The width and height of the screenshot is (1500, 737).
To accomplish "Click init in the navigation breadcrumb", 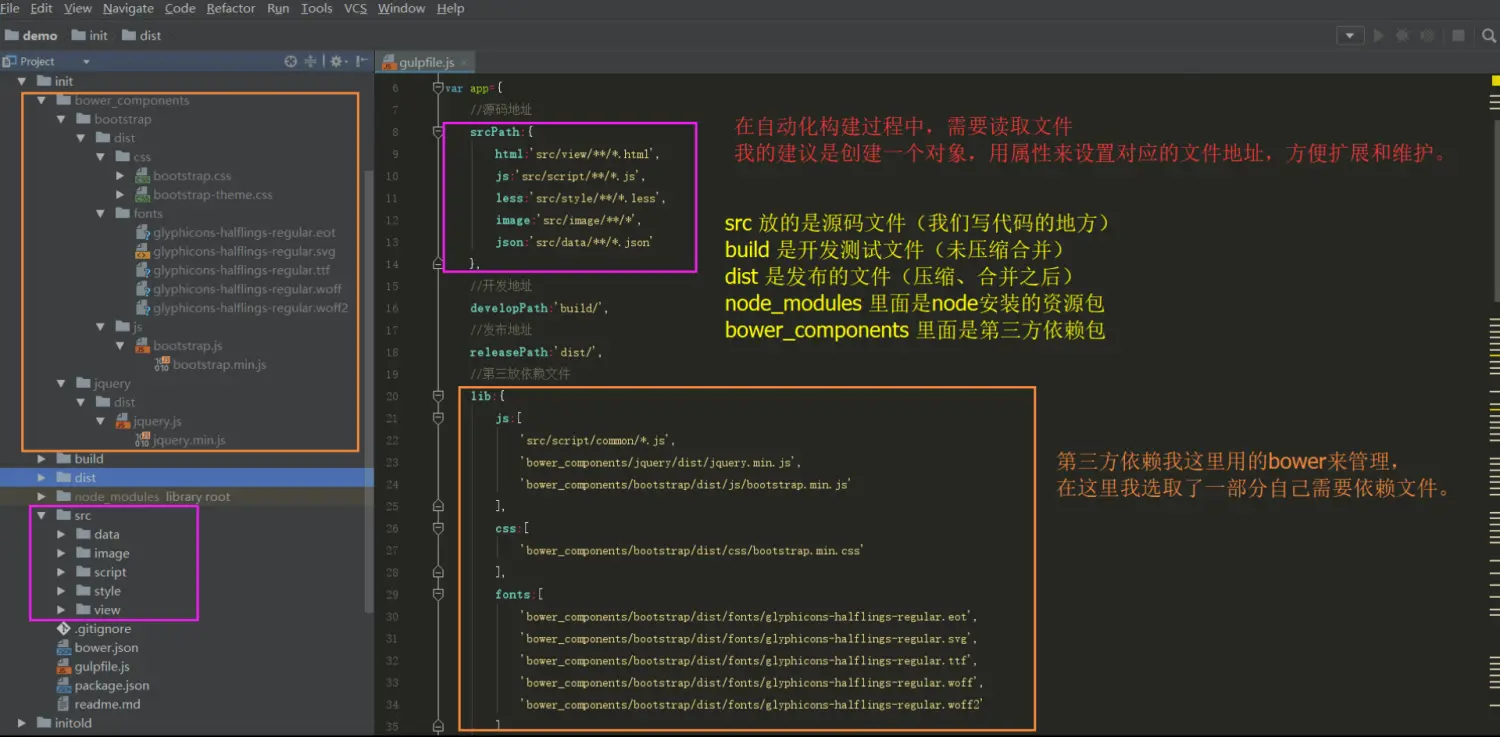I will coord(89,35).
